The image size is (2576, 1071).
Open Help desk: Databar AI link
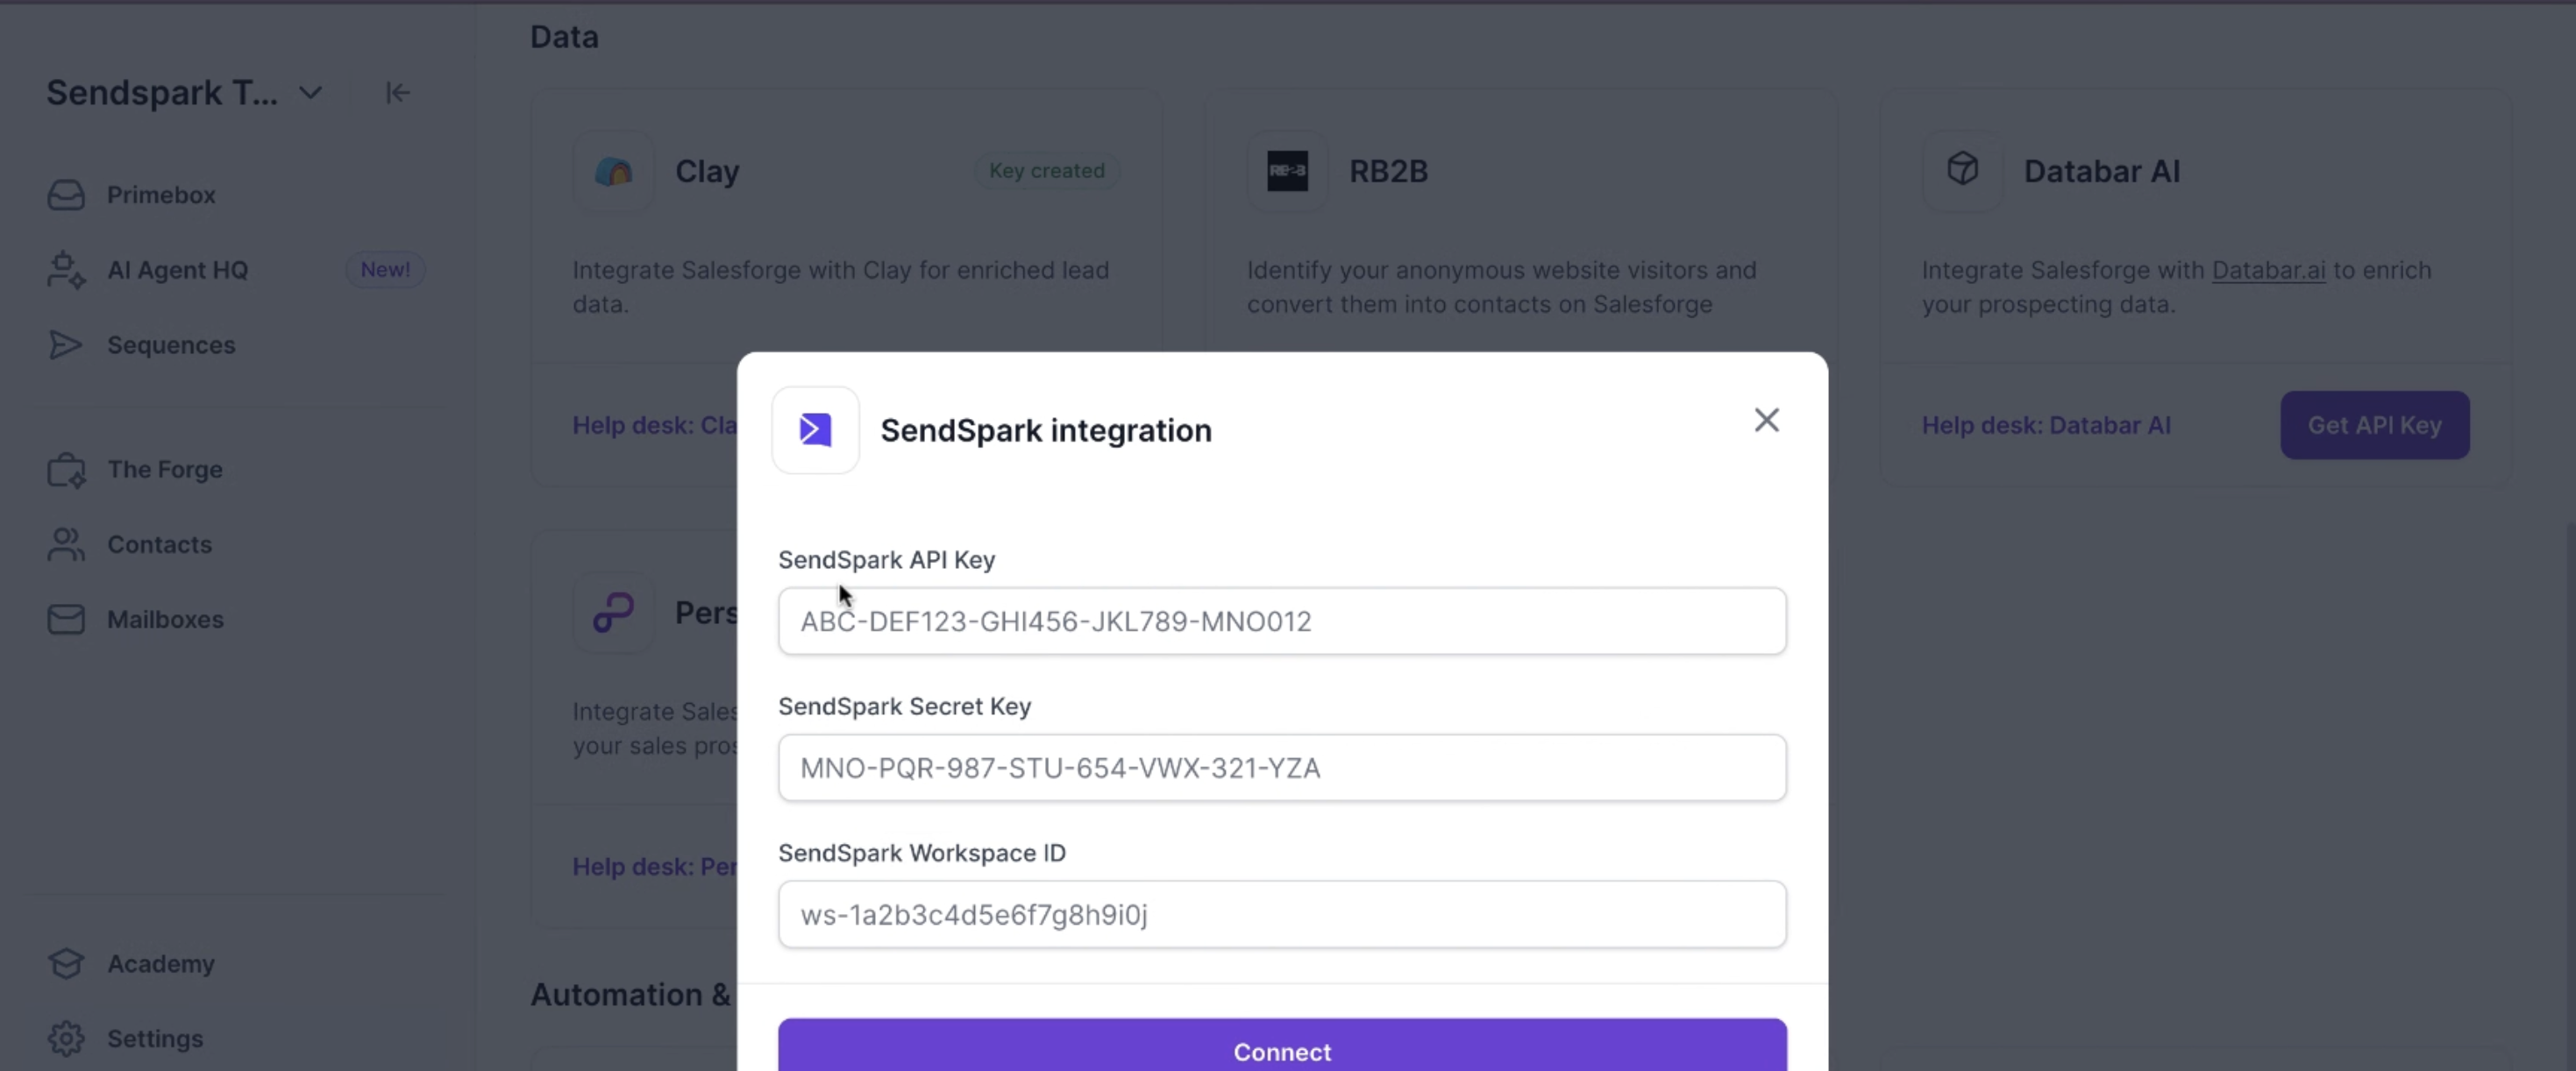[2046, 425]
